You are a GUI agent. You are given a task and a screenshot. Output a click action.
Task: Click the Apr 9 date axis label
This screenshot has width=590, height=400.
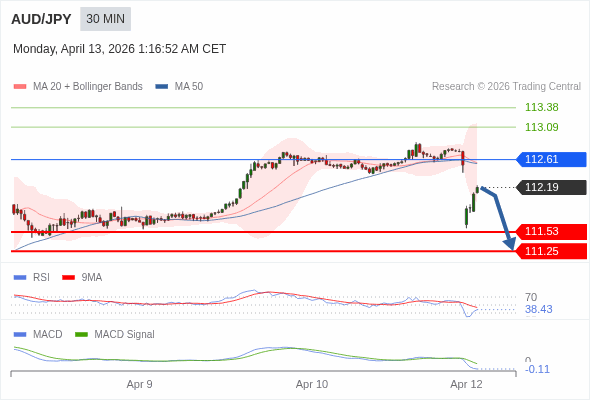(x=140, y=384)
